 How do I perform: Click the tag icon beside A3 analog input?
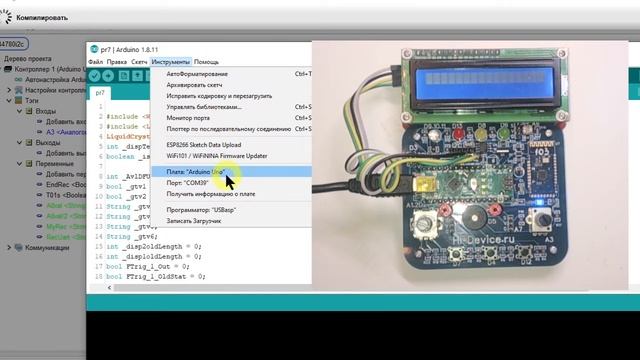pos(40,132)
